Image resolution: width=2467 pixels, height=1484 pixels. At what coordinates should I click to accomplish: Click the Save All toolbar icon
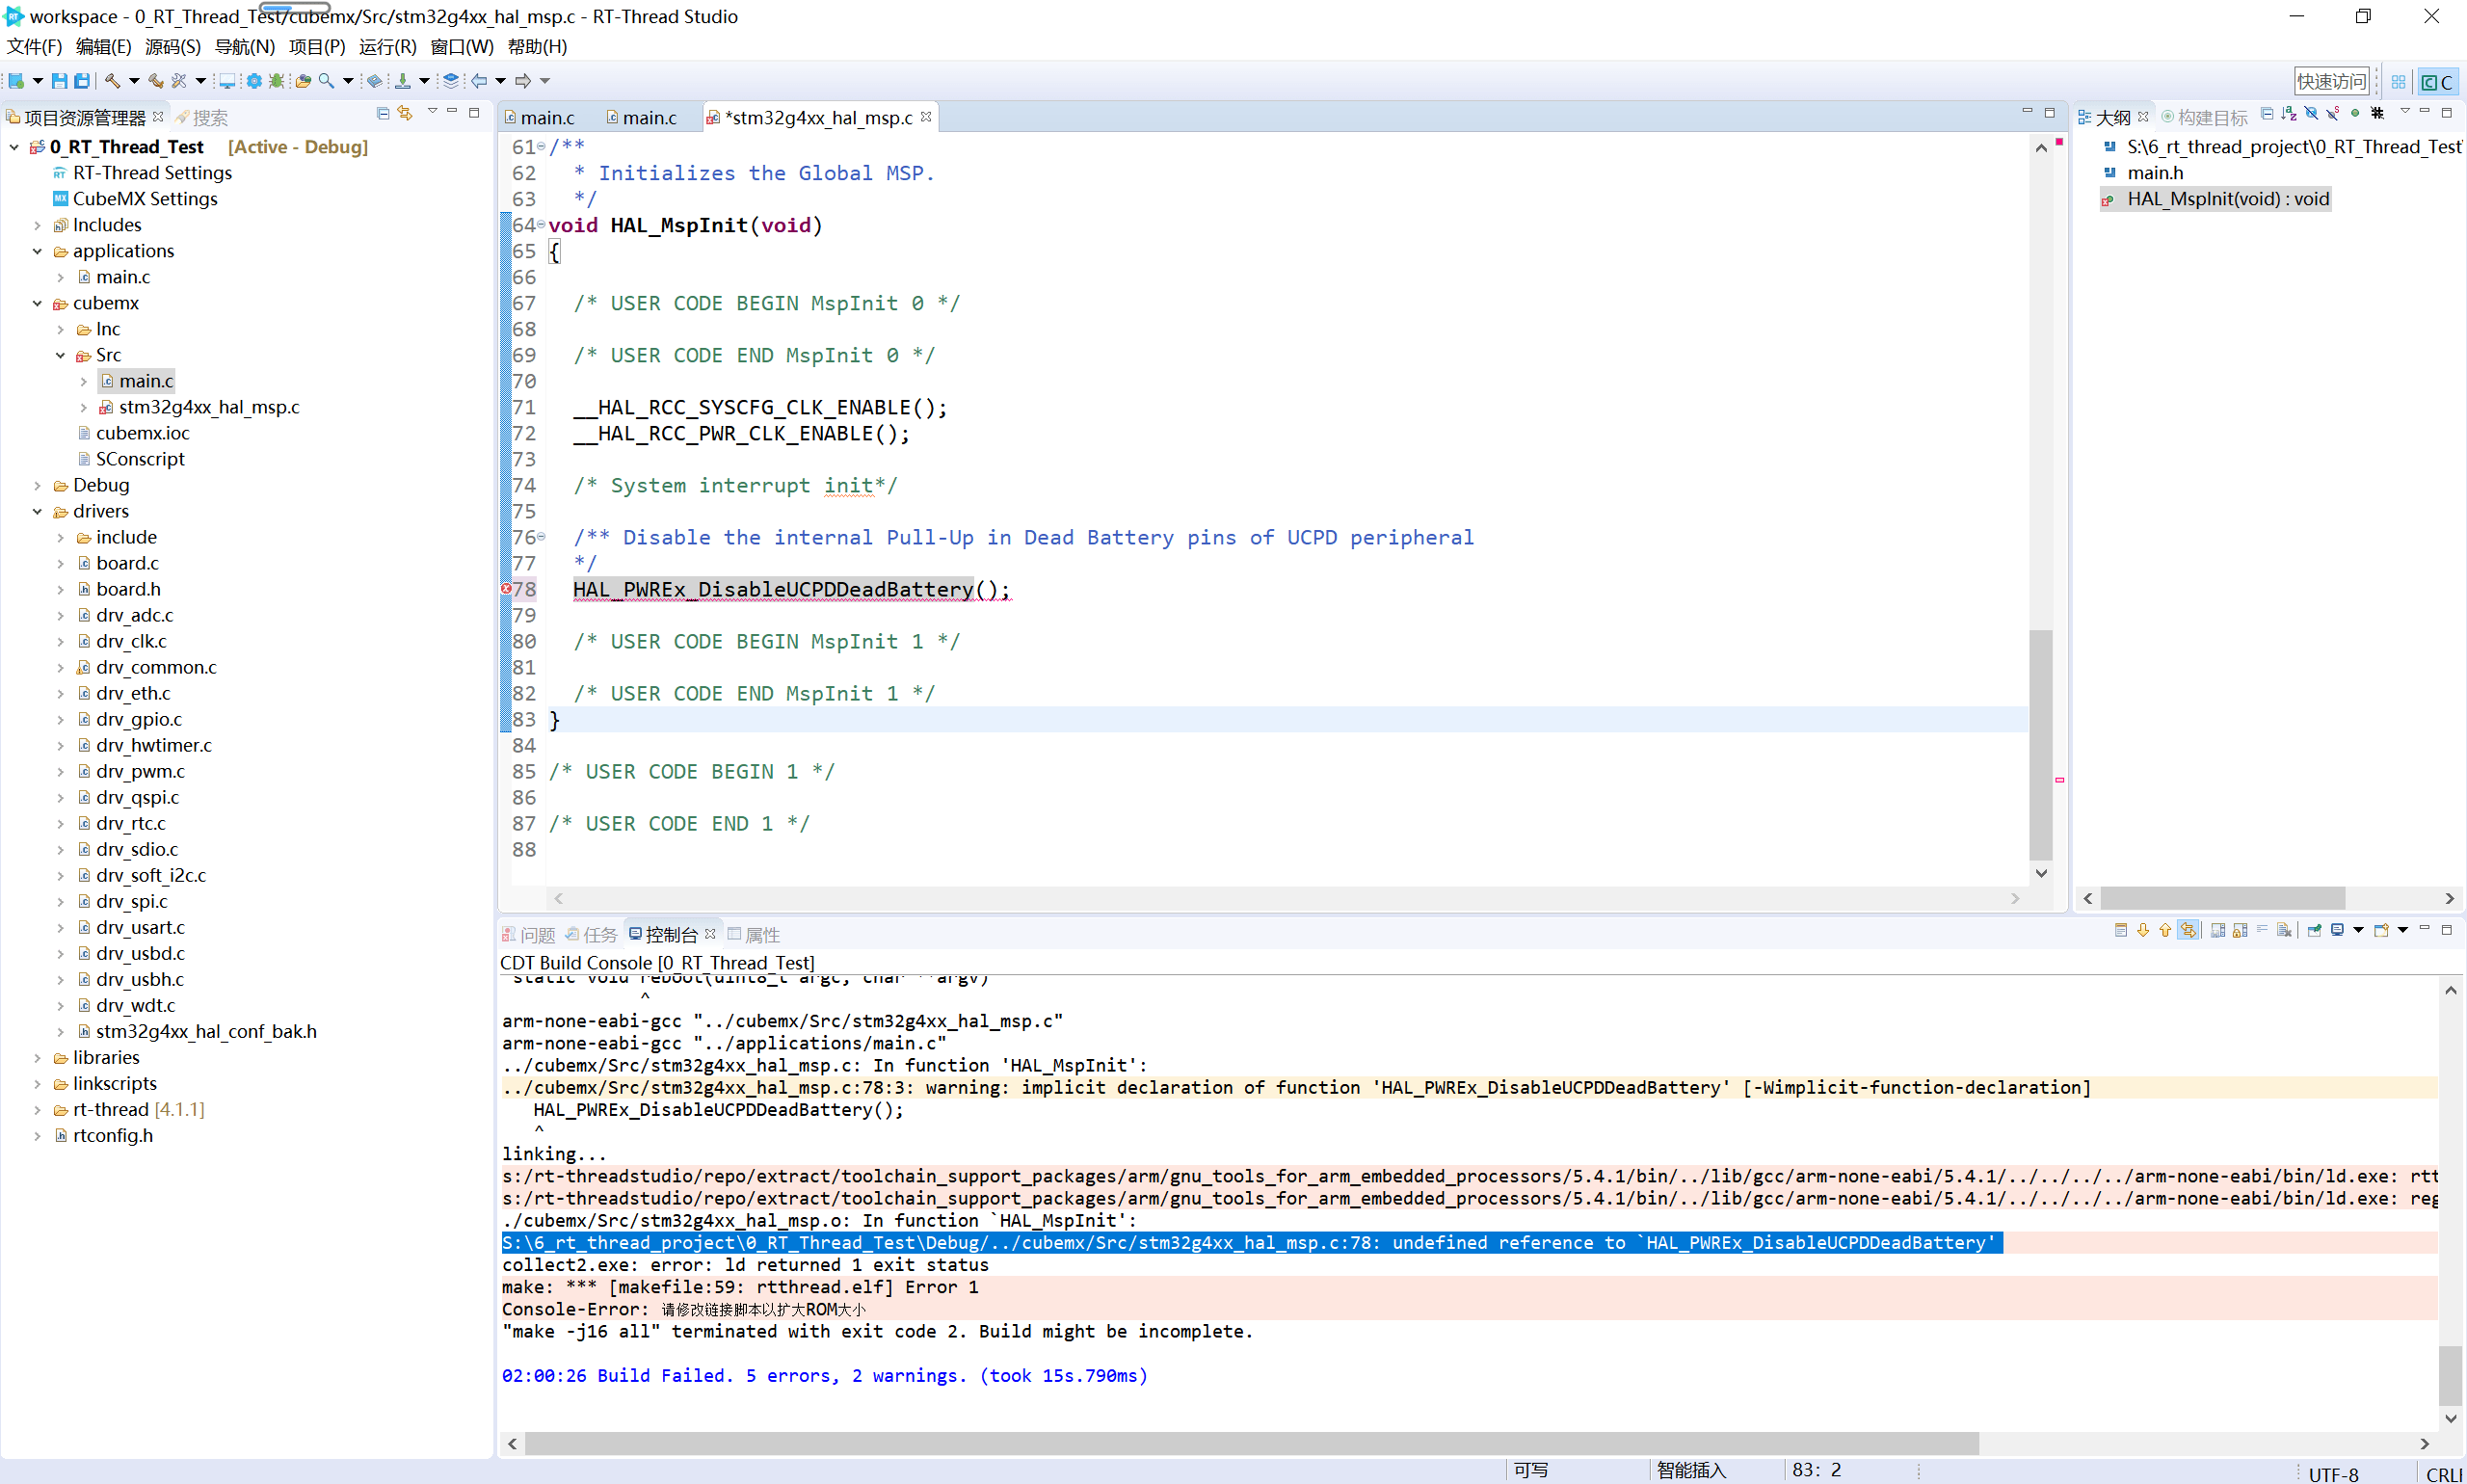(82, 81)
